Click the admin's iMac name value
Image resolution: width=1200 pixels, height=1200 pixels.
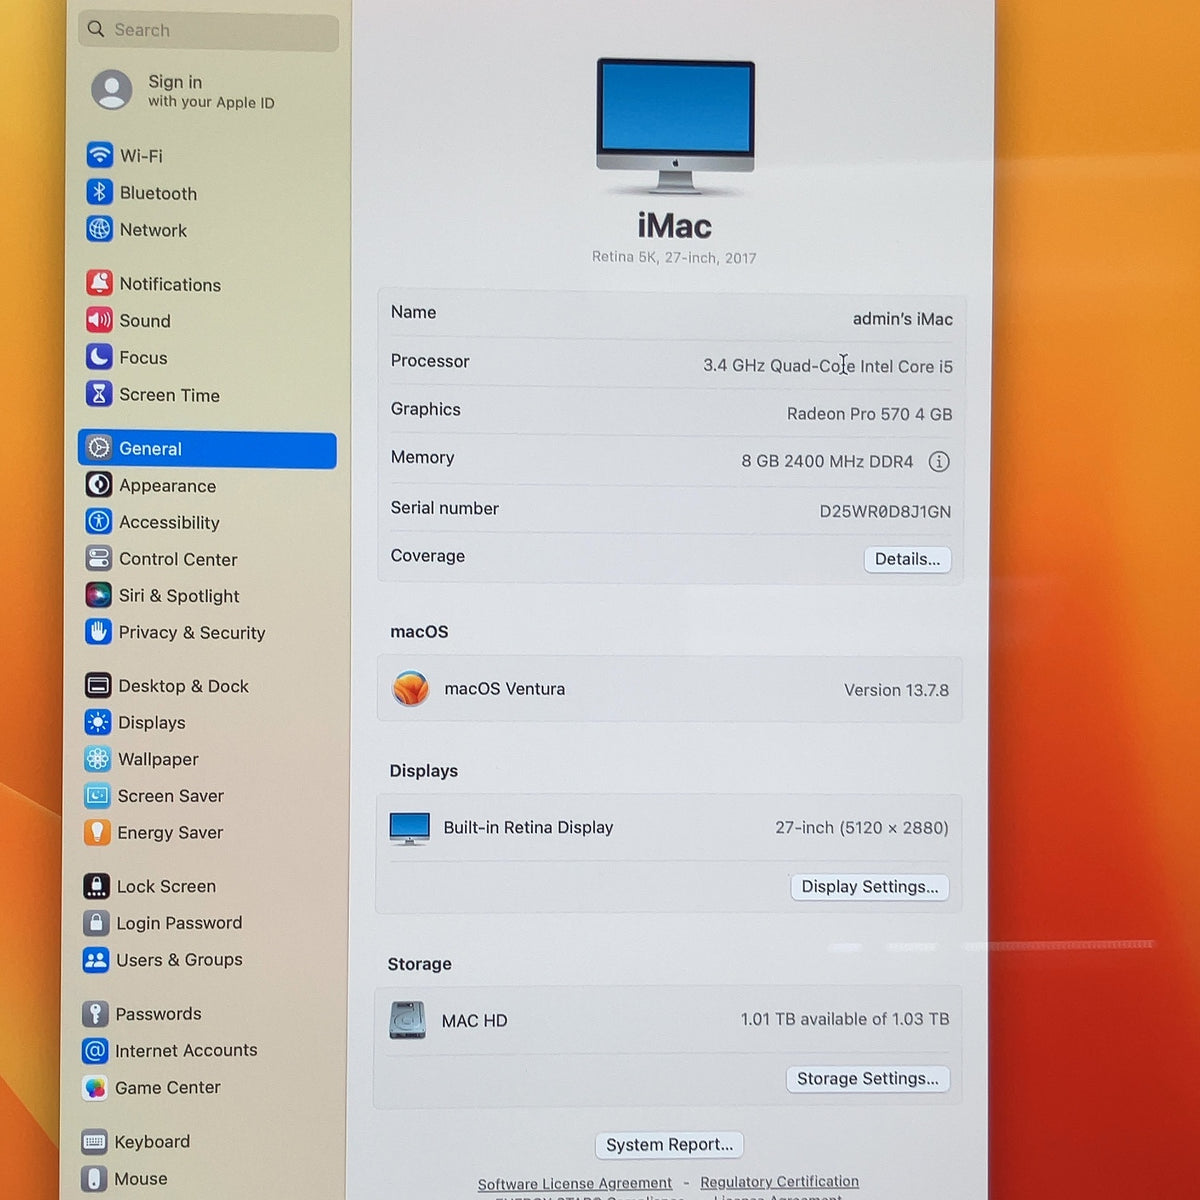click(x=902, y=319)
